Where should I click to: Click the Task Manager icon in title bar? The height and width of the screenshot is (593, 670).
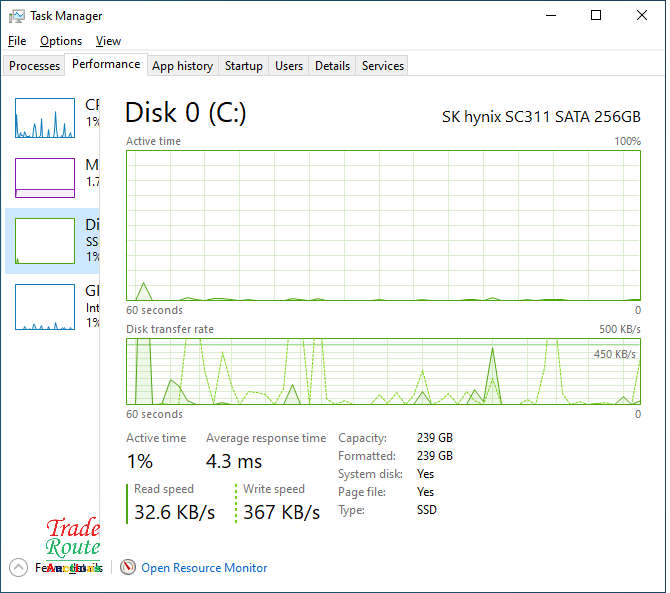click(17, 16)
